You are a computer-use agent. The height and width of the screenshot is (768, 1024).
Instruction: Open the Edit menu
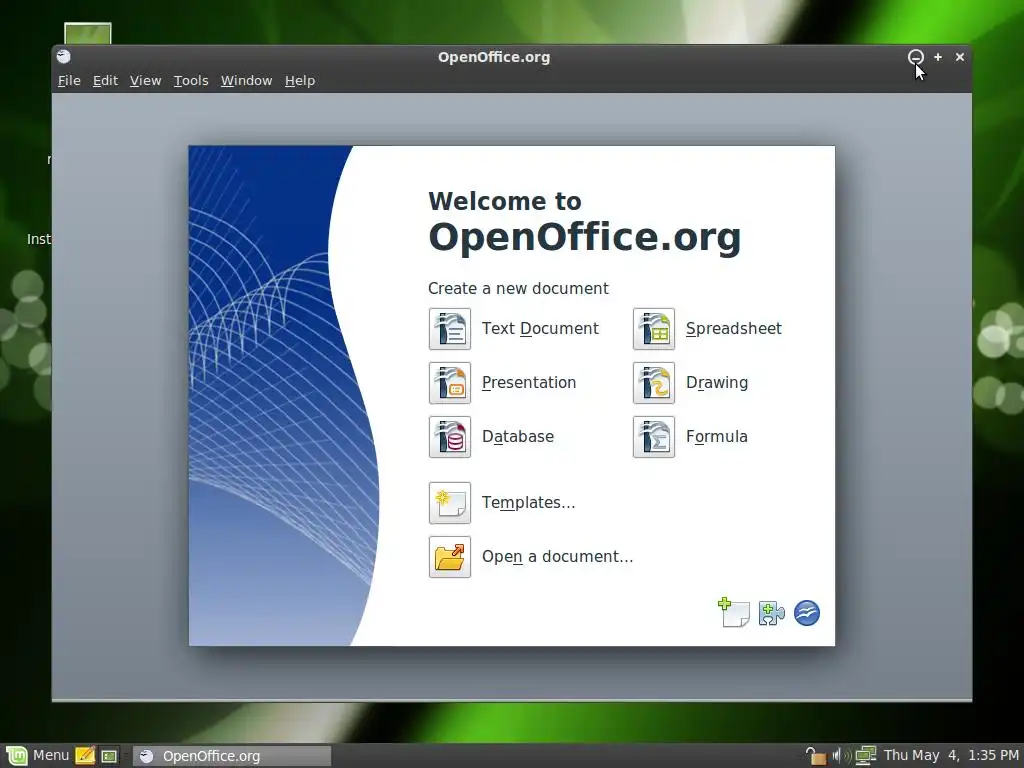pos(105,80)
